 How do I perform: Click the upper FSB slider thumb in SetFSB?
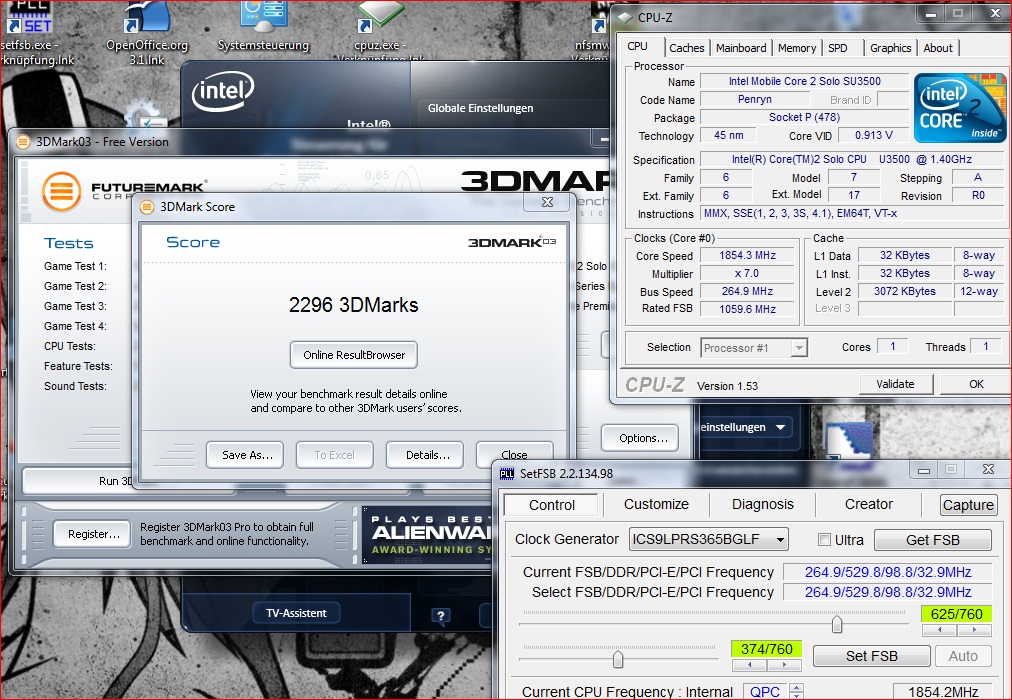pos(836,625)
